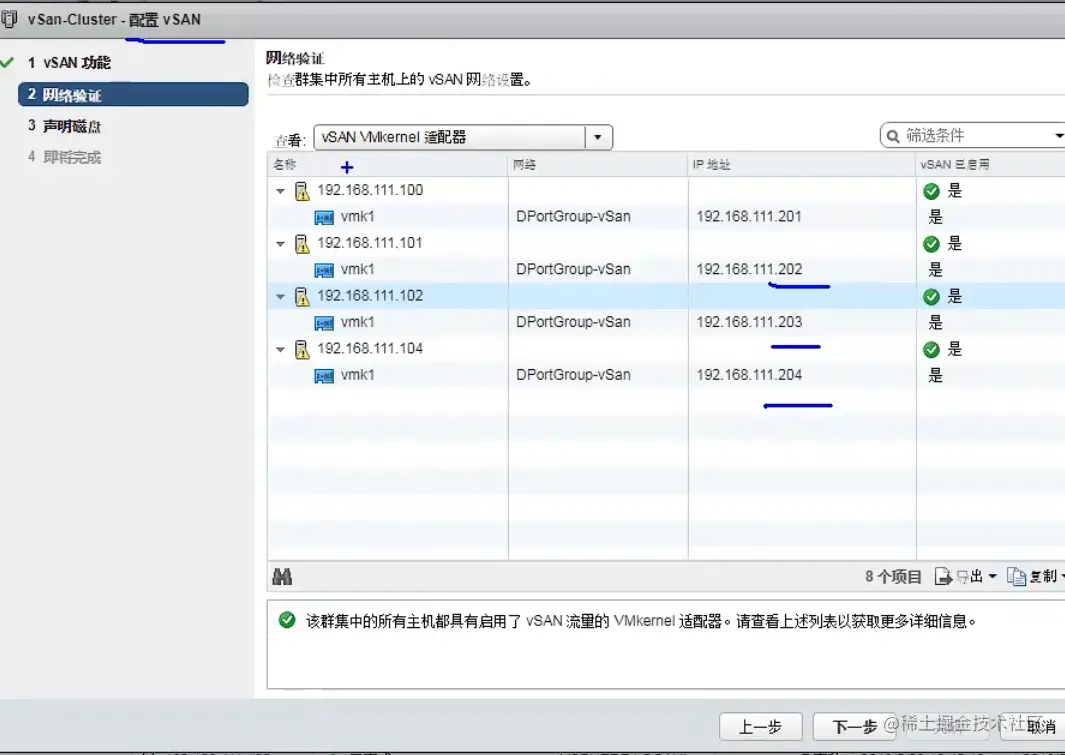
Task: Collapse host 192.168.111.101 tree node
Action: pos(281,244)
